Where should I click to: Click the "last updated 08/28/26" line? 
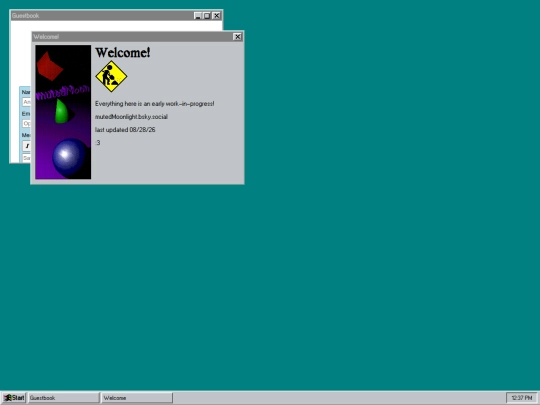tap(125, 130)
